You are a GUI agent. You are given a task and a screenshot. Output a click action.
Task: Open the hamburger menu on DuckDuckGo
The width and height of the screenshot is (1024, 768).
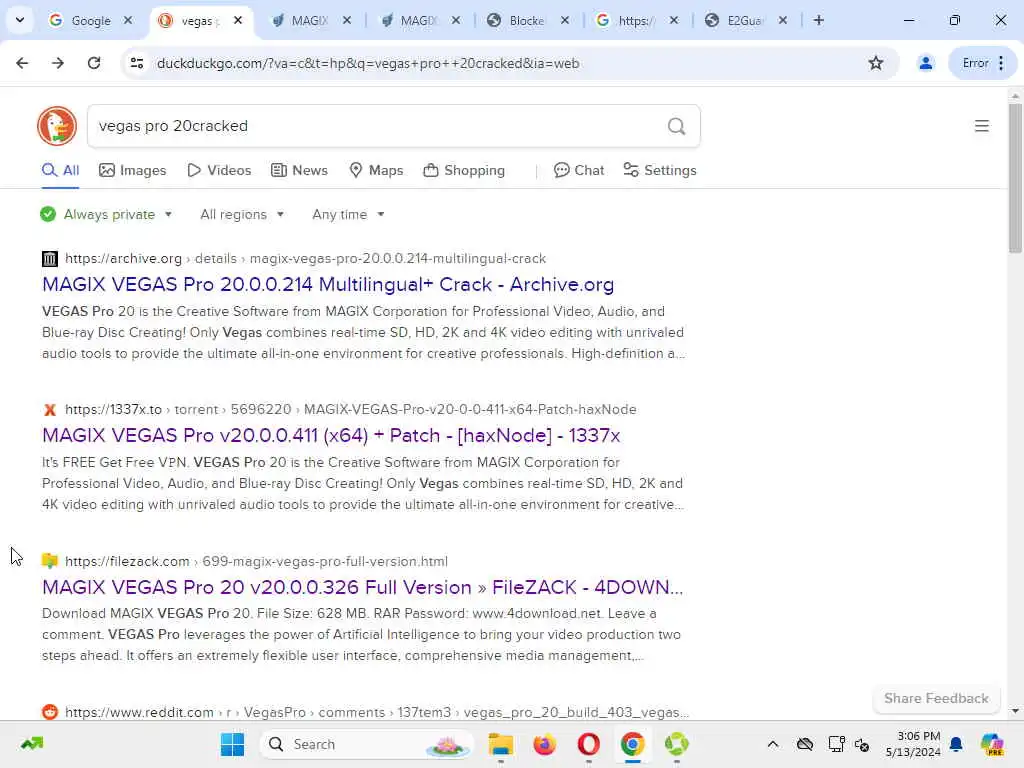tap(982, 126)
